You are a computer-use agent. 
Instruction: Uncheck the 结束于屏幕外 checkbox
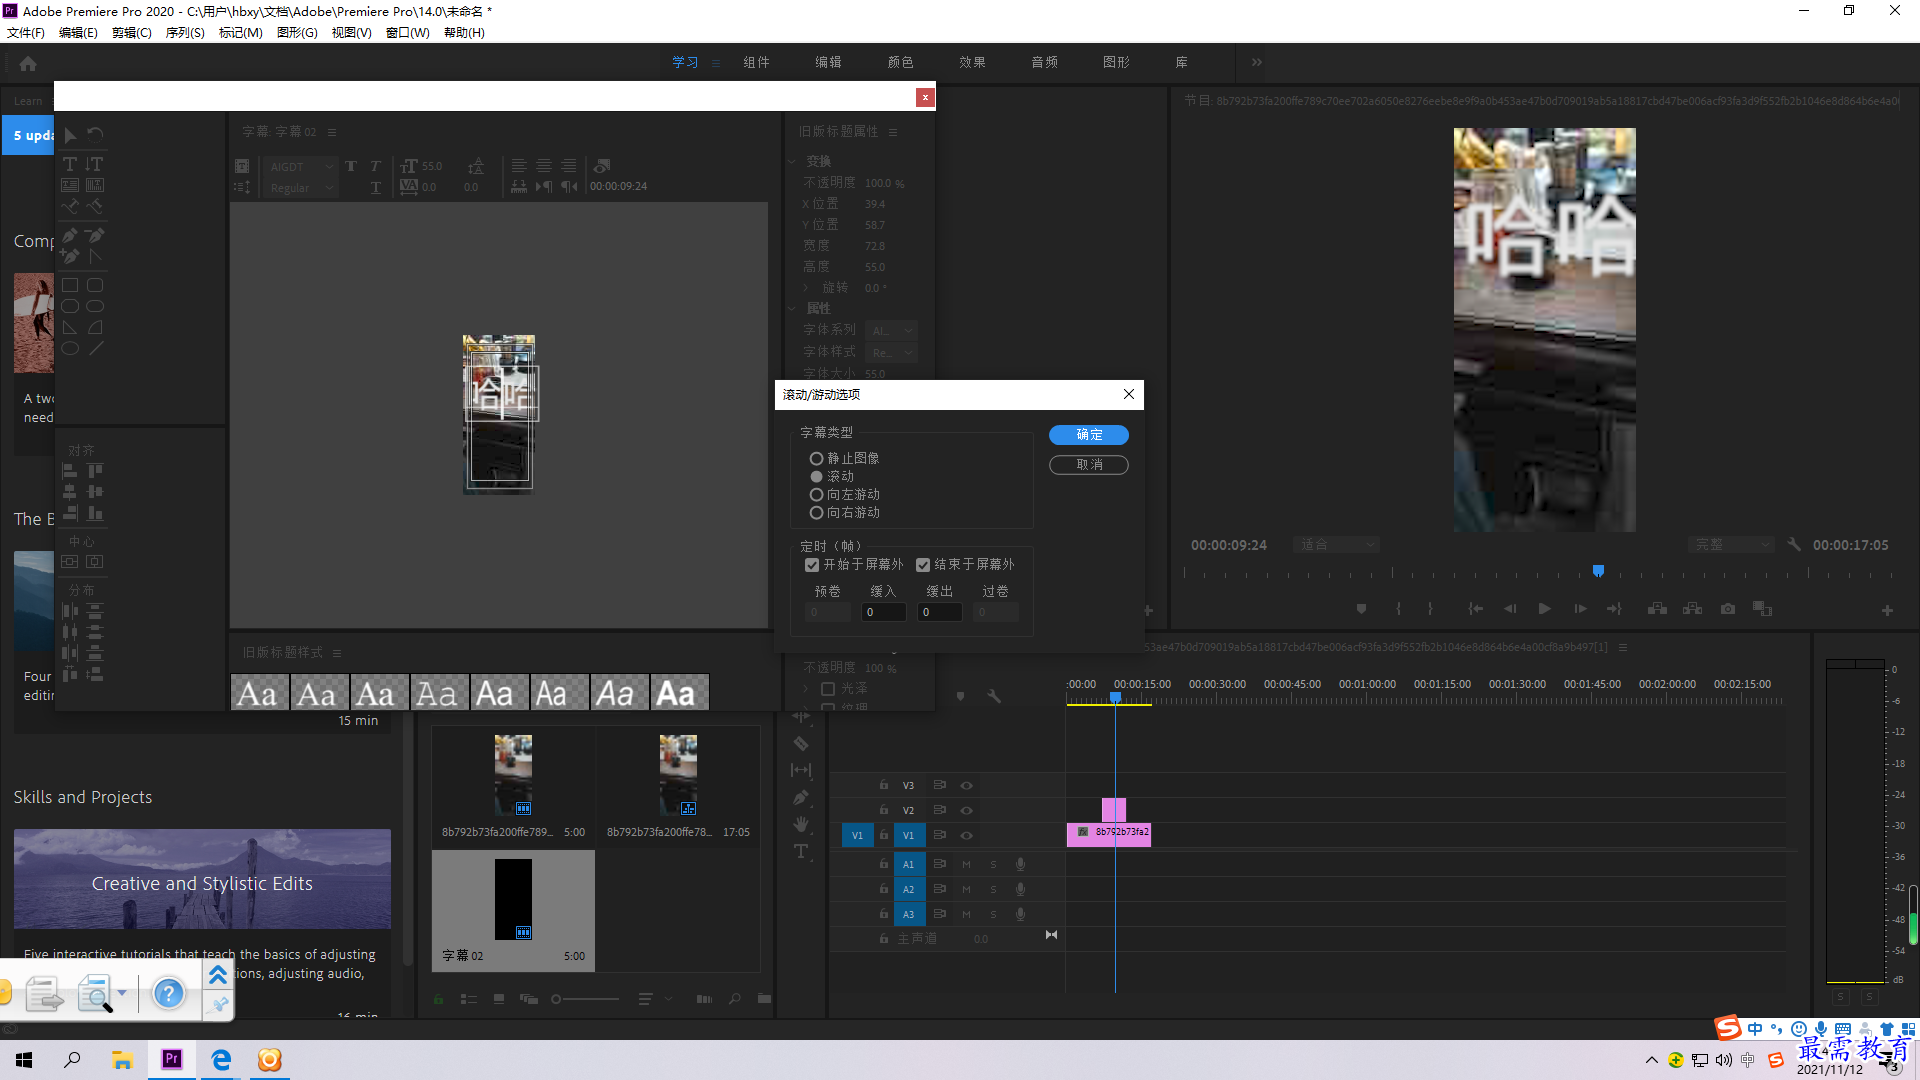923,565
